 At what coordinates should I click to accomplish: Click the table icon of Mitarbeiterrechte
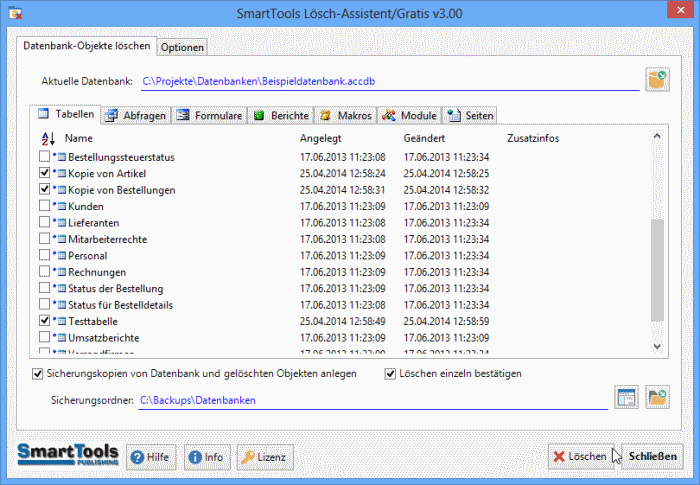(62, 239)
